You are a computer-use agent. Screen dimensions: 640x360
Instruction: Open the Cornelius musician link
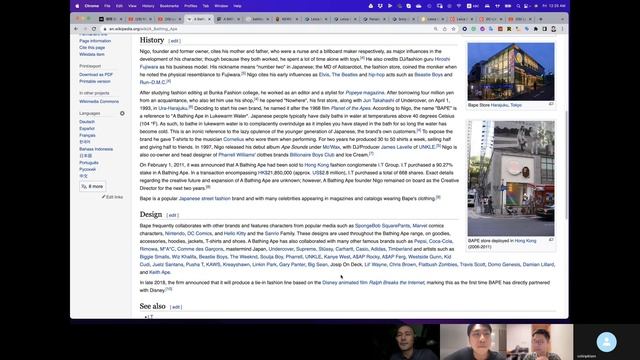click(x=233, y=139)
